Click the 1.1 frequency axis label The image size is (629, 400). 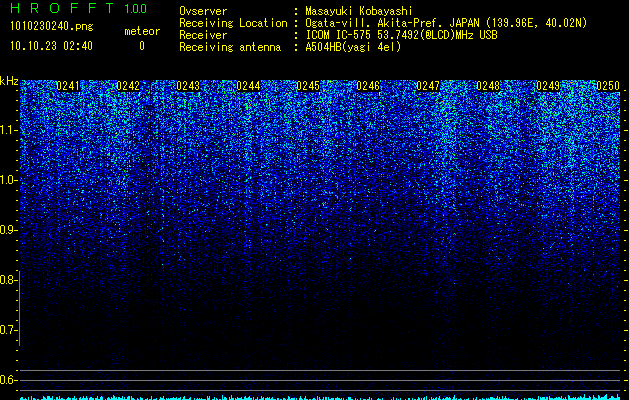[x=8, y=130]
